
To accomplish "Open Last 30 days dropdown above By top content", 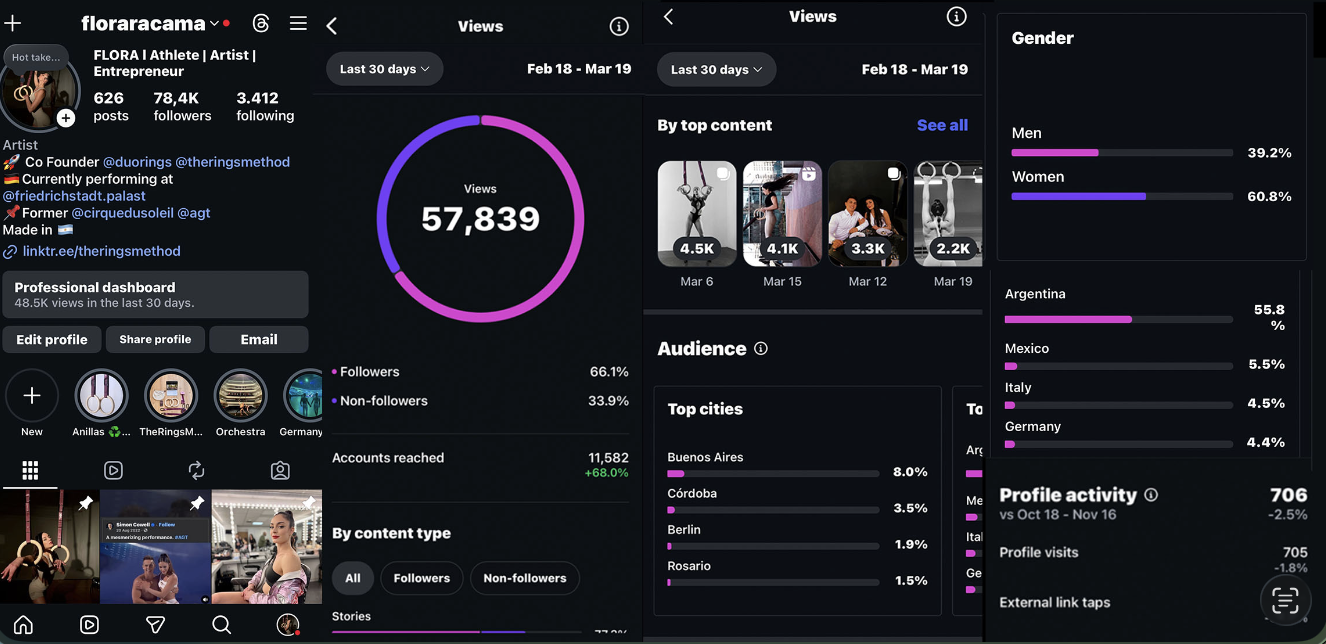I will pyautogui.click(x=716, y=69).
